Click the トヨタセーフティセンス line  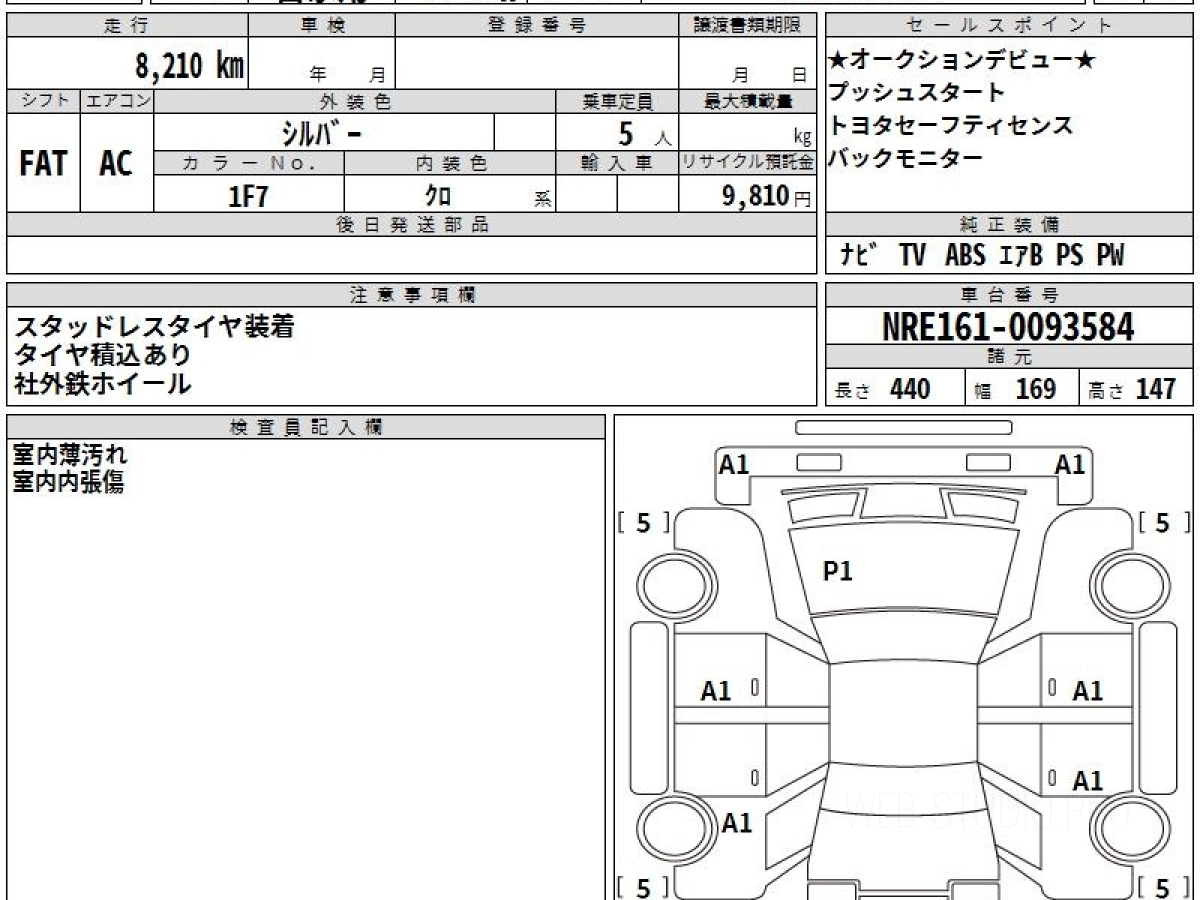[950, 125]
